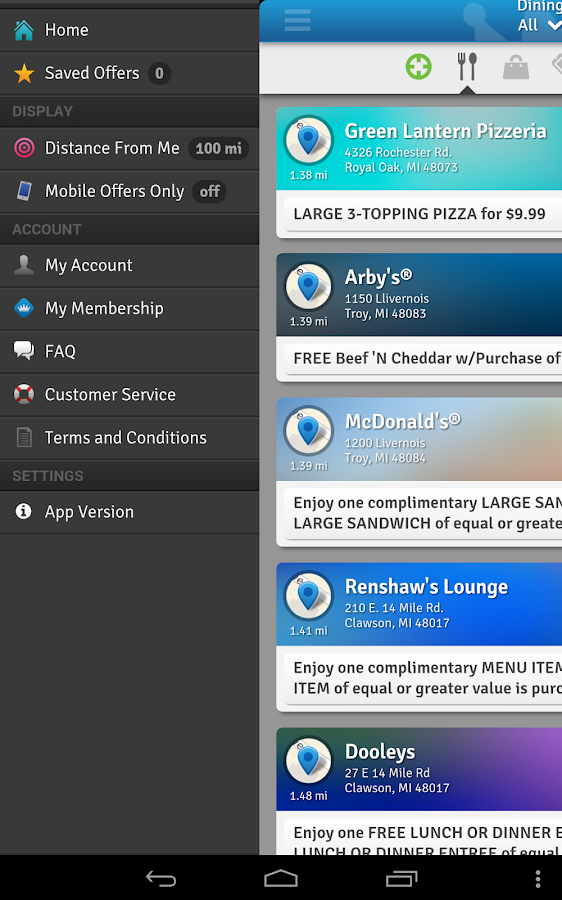Tap the Saved Offers count badge 0
The image size is (562, 900).
tap(159, 73)
